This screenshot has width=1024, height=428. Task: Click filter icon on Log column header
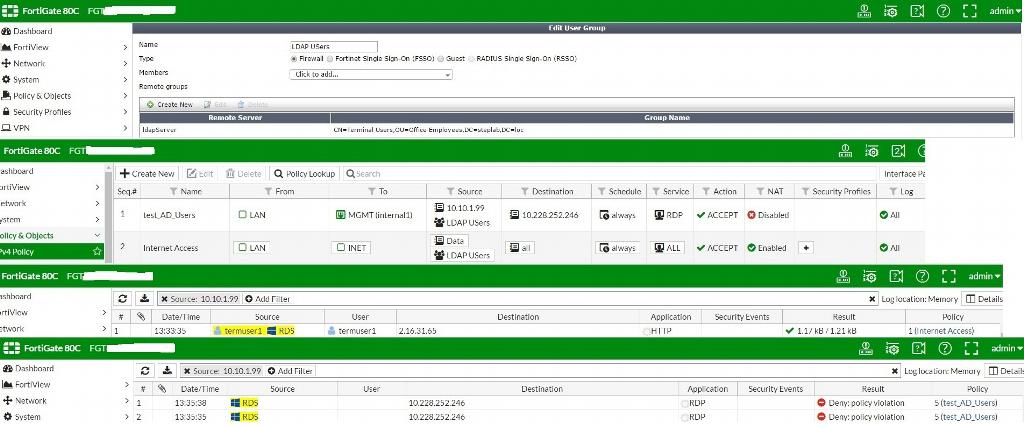tap(893, 191)
